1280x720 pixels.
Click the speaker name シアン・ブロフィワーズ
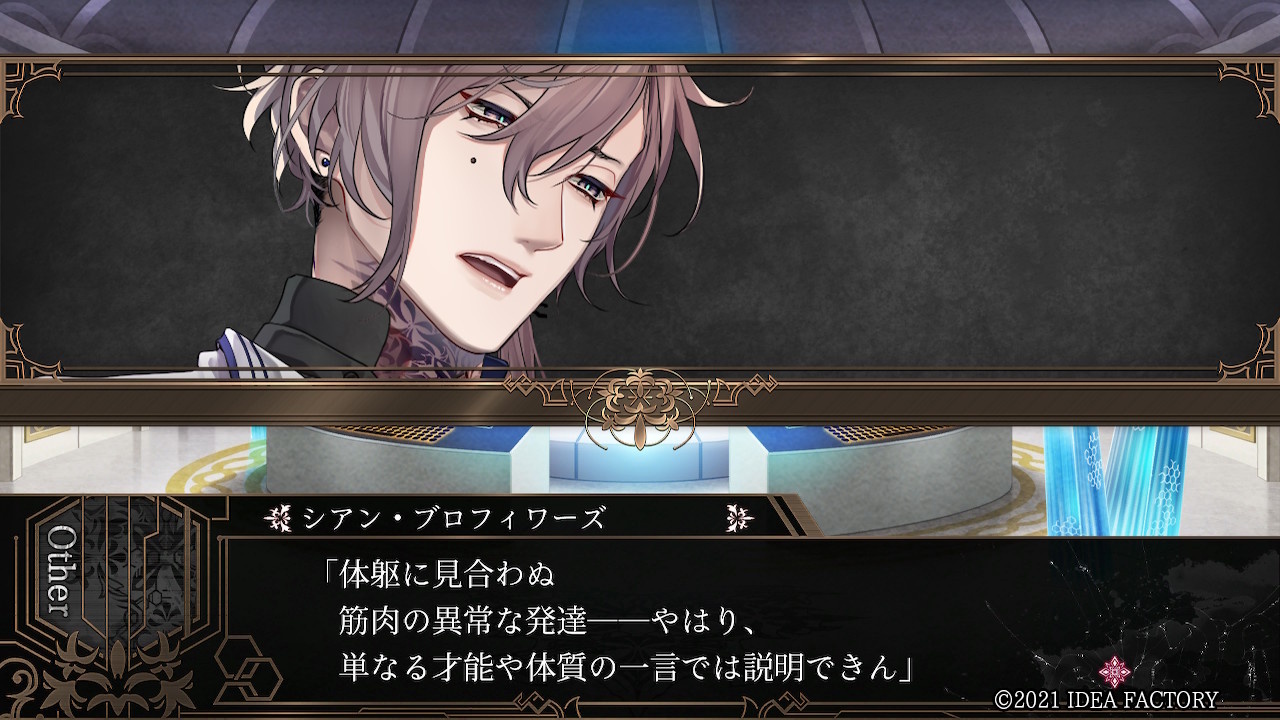[453, 518]
